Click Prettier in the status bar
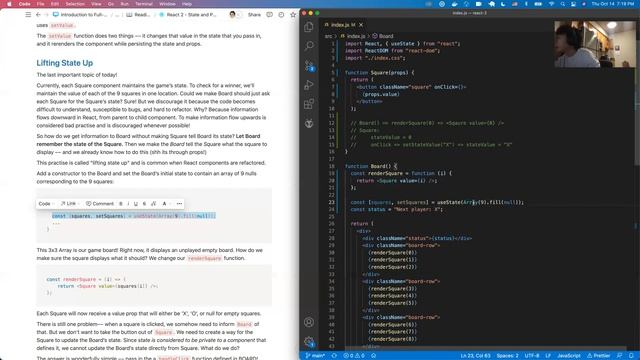The height and width of the screenshot is (360, 640). pos(598,356)
